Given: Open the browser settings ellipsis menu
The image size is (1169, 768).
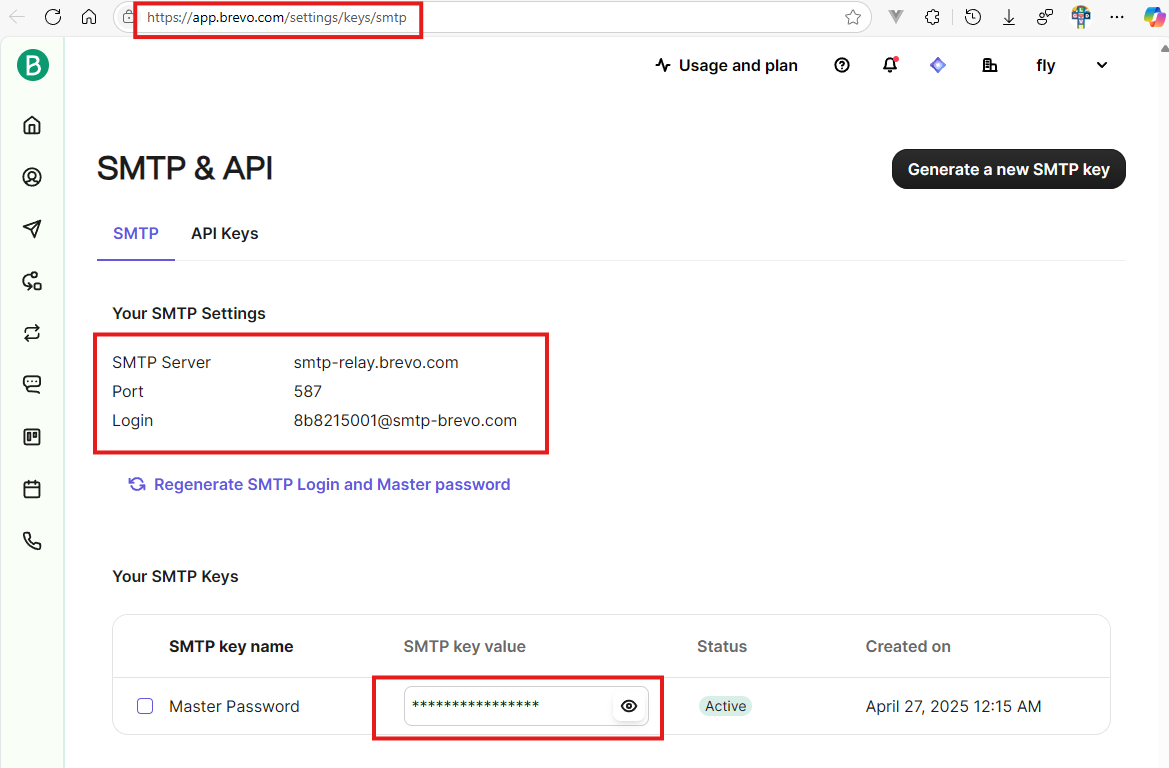Looking at the screenshot, I should (1117, 17).
